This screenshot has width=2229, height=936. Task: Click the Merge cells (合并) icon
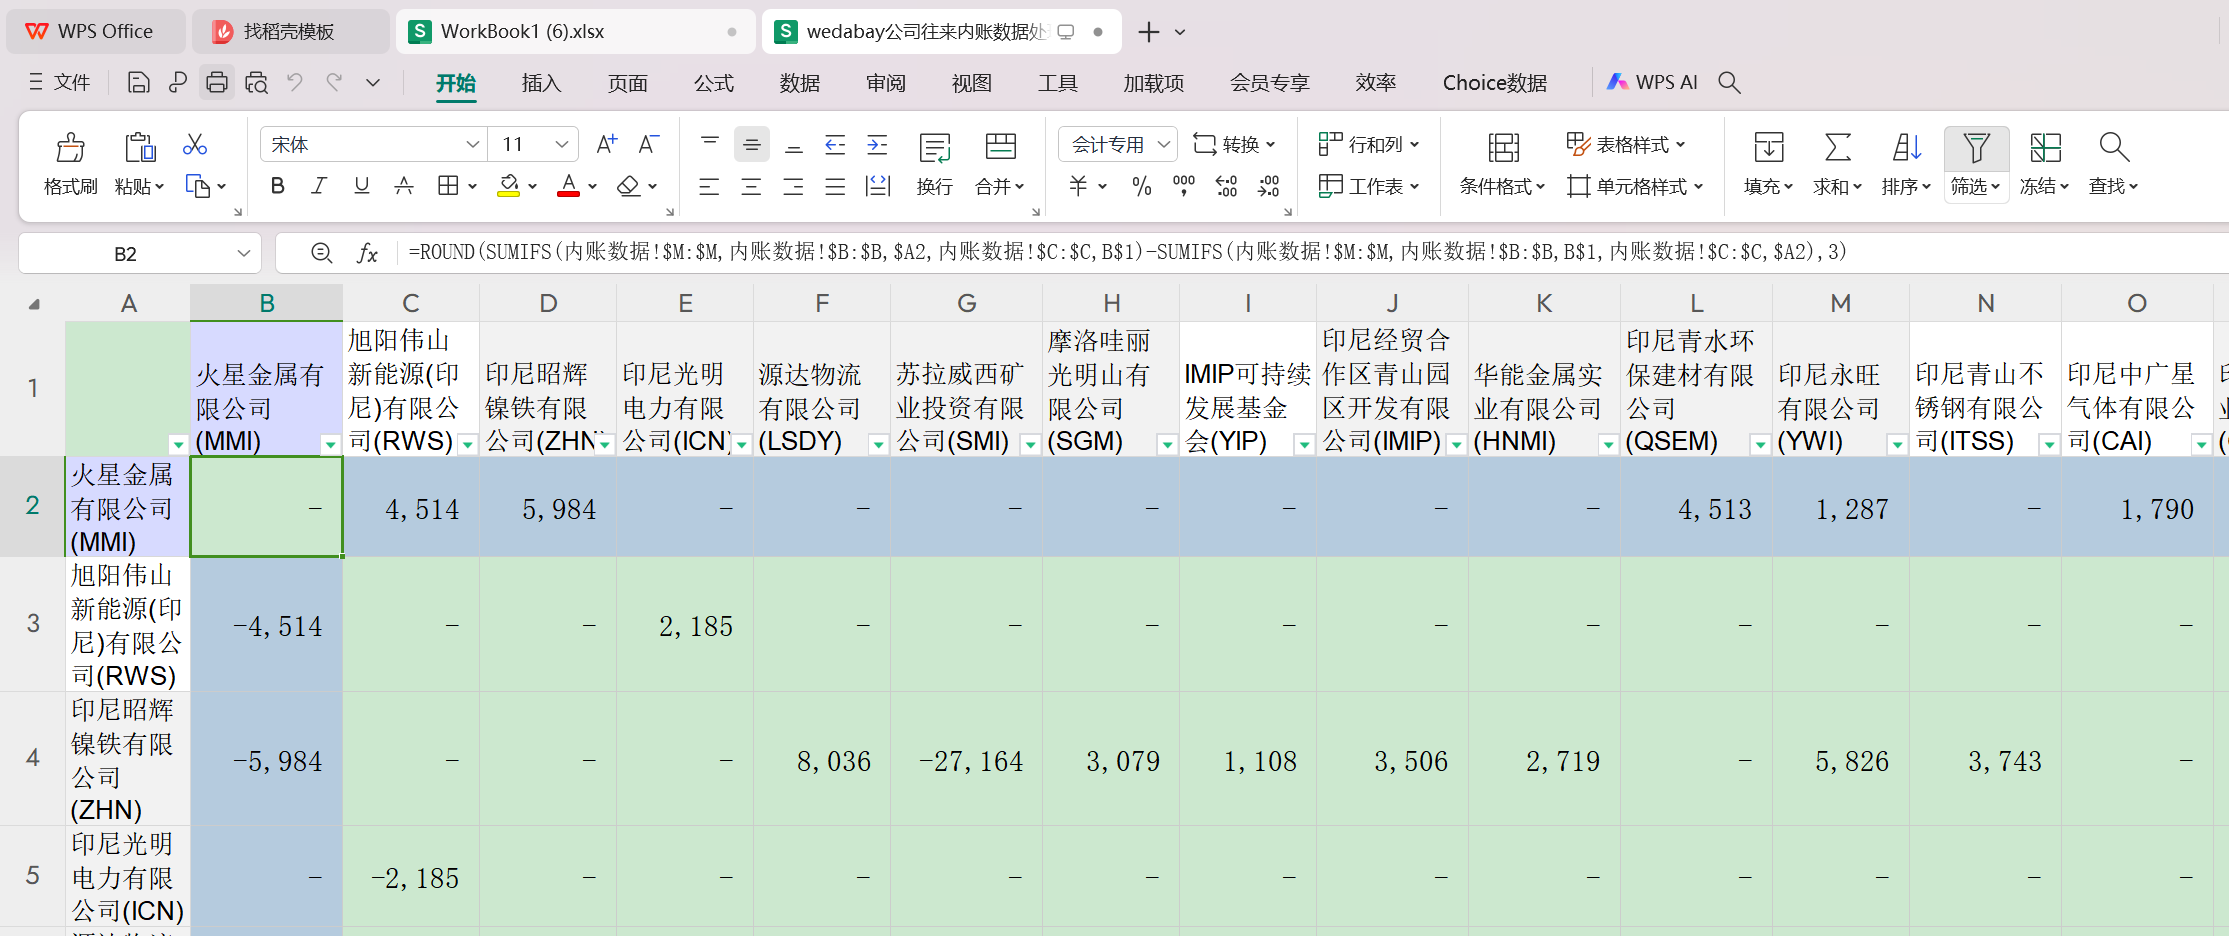click(1001, 147)
